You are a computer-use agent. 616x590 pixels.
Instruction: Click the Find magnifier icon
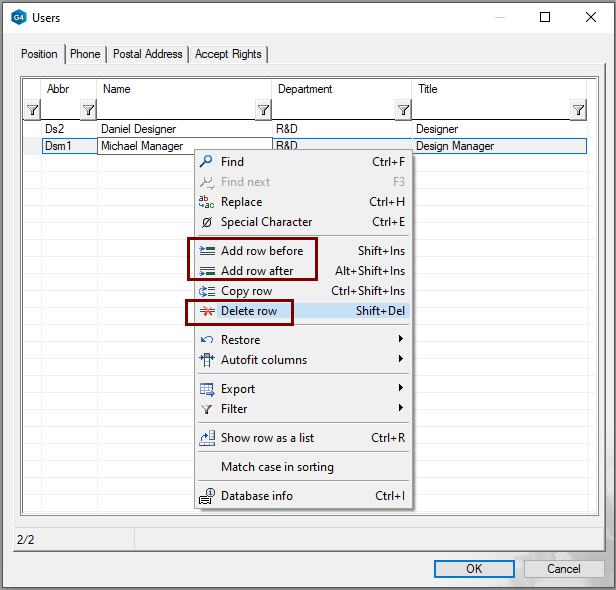pos(207,162)
